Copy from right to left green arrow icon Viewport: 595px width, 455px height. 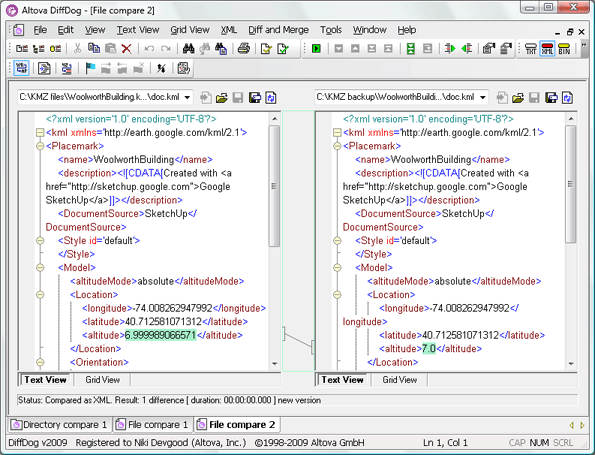click(466, 49)
